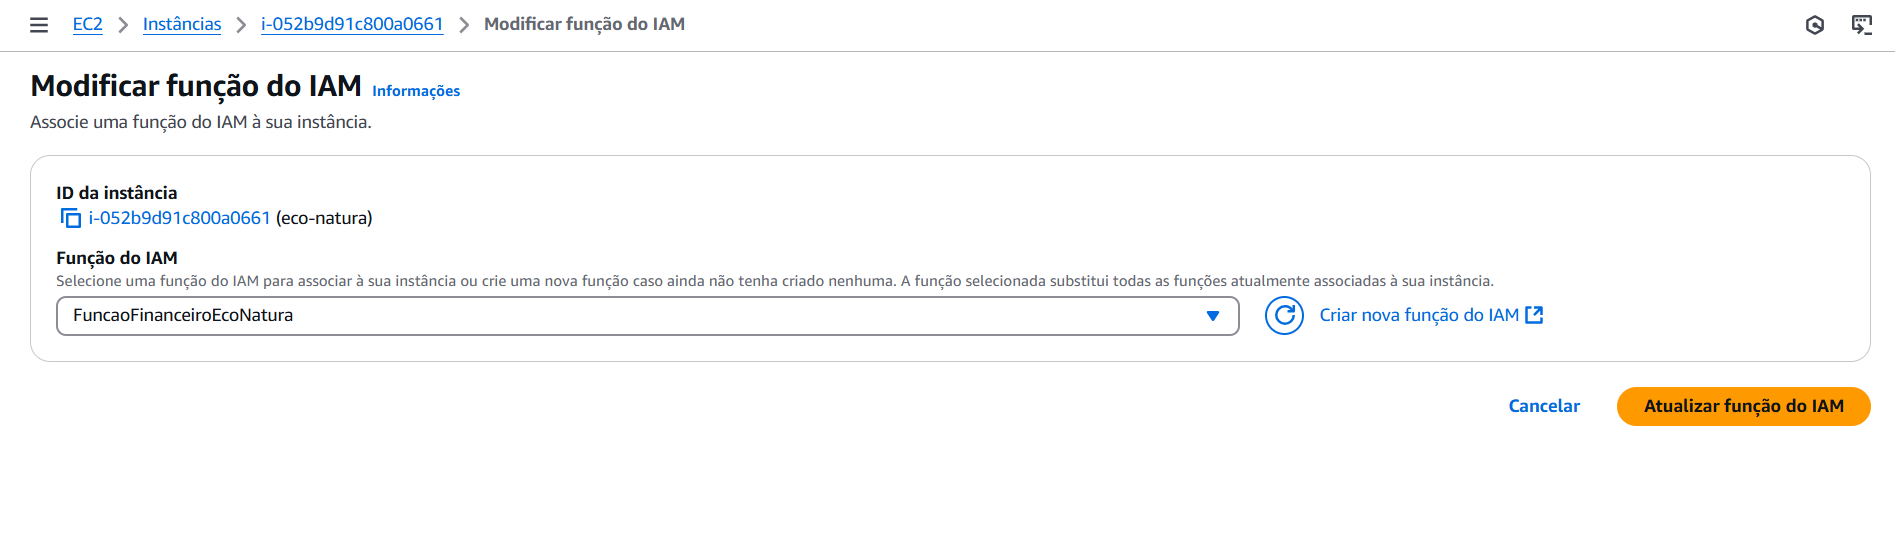The height and width of the screenshot is (541, 1895).
Task: Copy the instance ID with copy icon
Action: tap(71, 218)
